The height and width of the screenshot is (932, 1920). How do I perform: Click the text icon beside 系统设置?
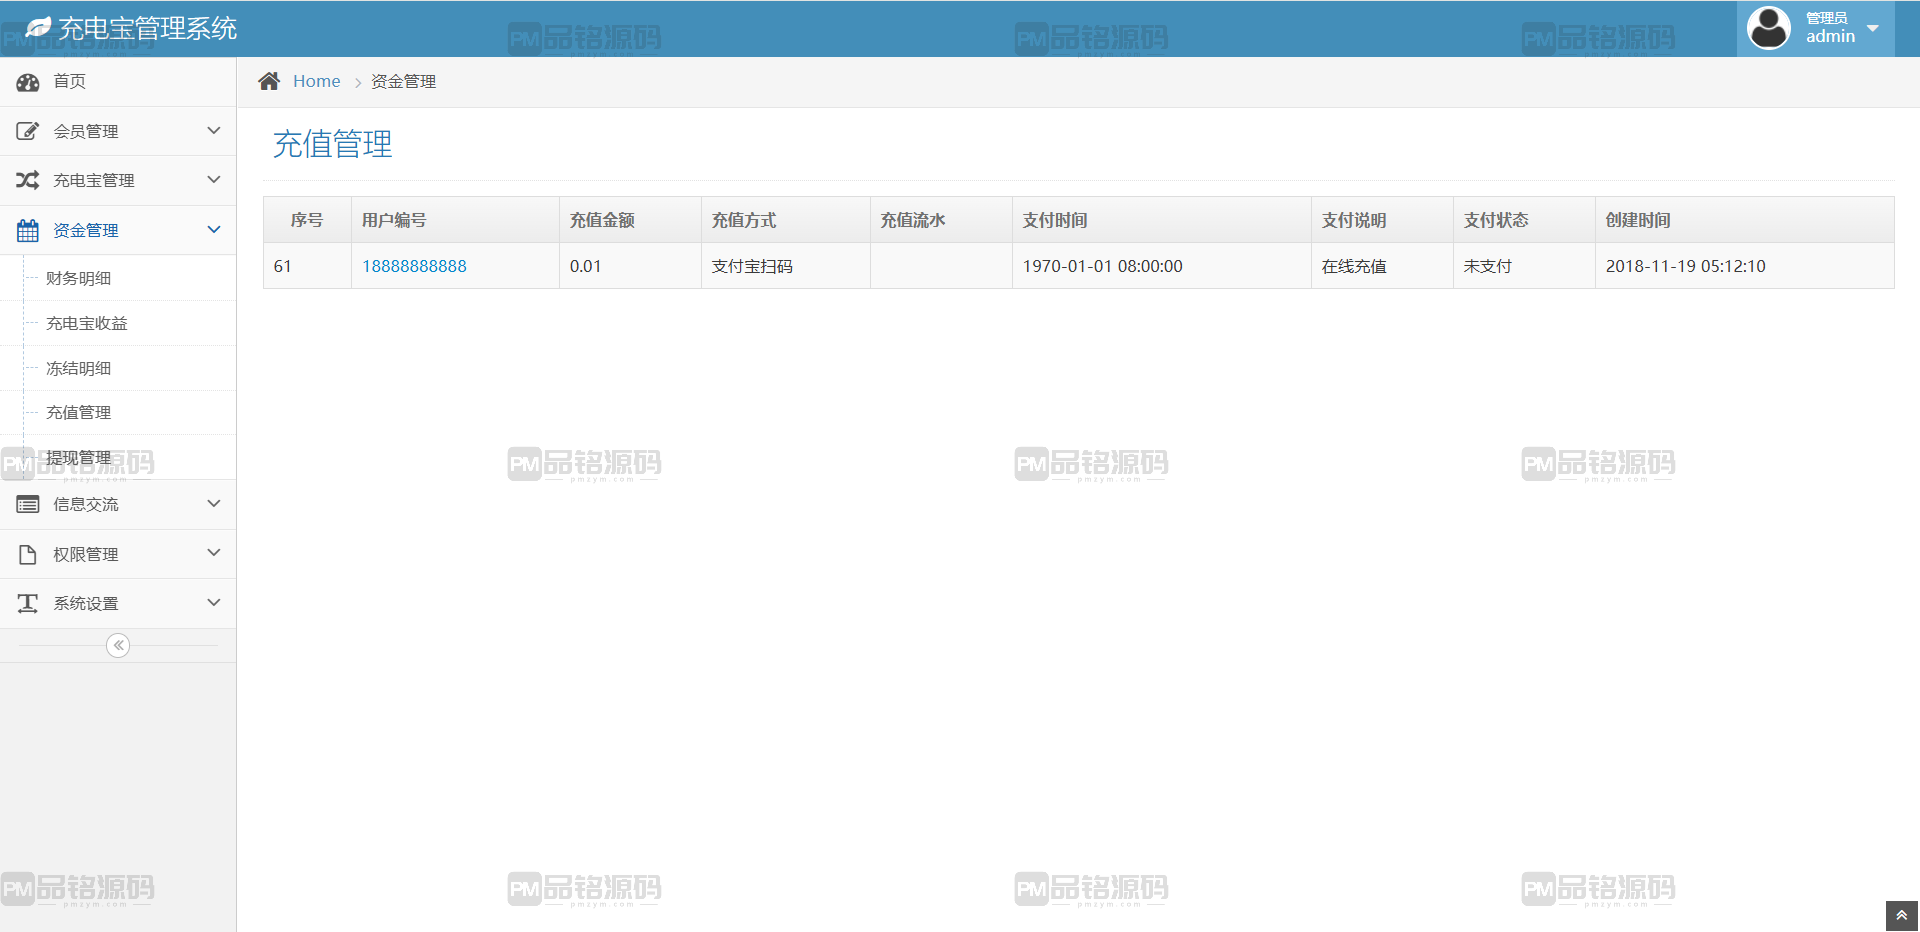[x=28, y=603]
